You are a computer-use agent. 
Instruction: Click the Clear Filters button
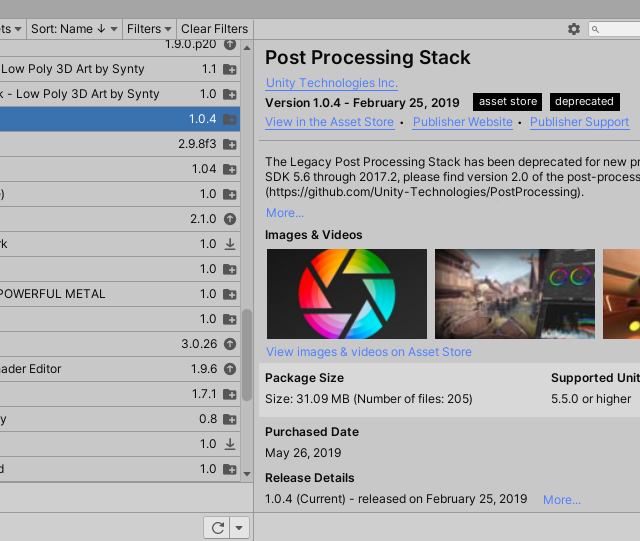214,29
